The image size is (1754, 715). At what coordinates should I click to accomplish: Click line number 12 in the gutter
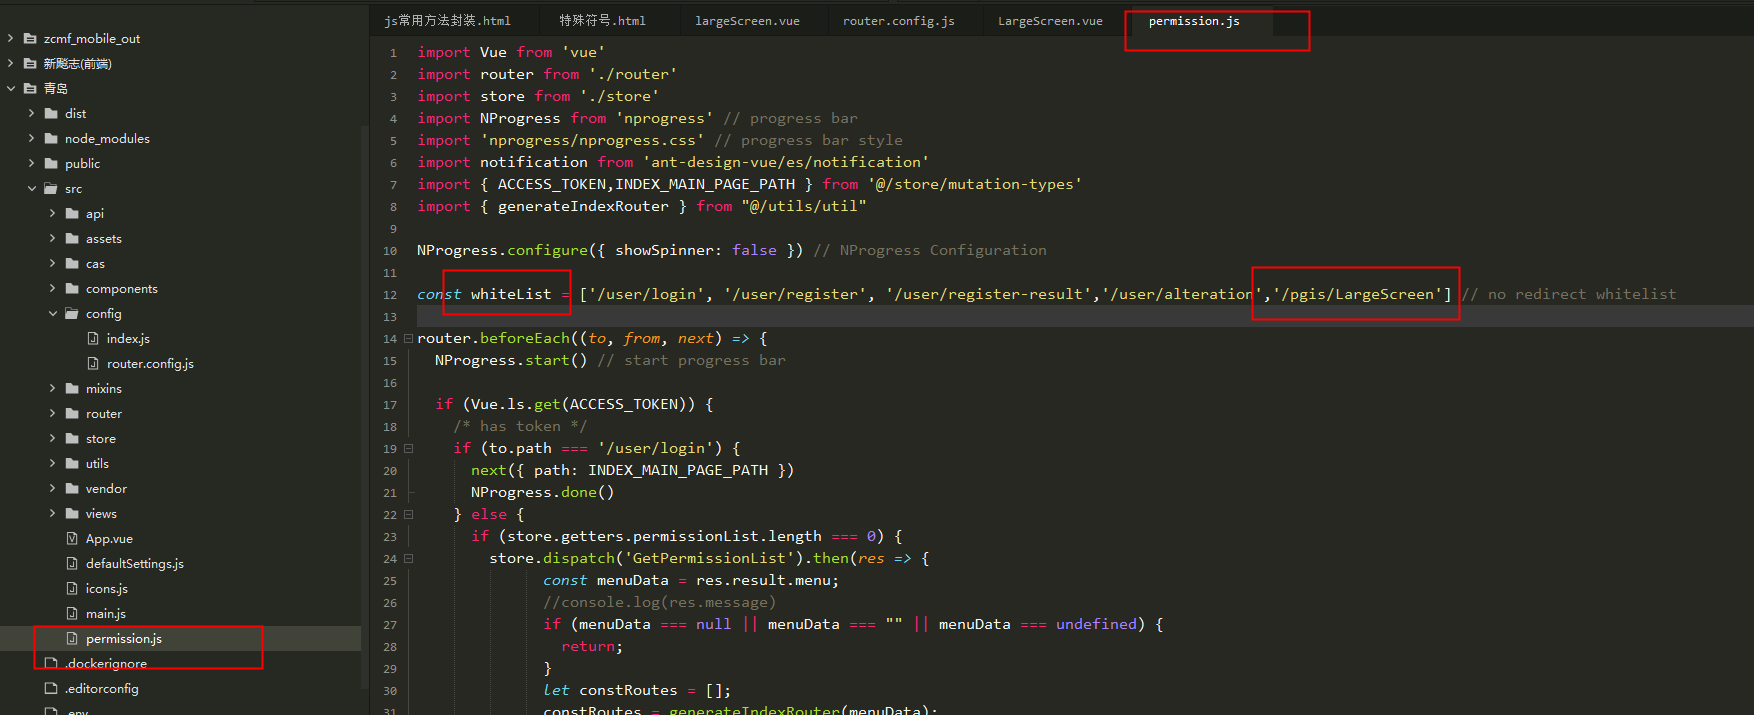click(x=390, y=295)
